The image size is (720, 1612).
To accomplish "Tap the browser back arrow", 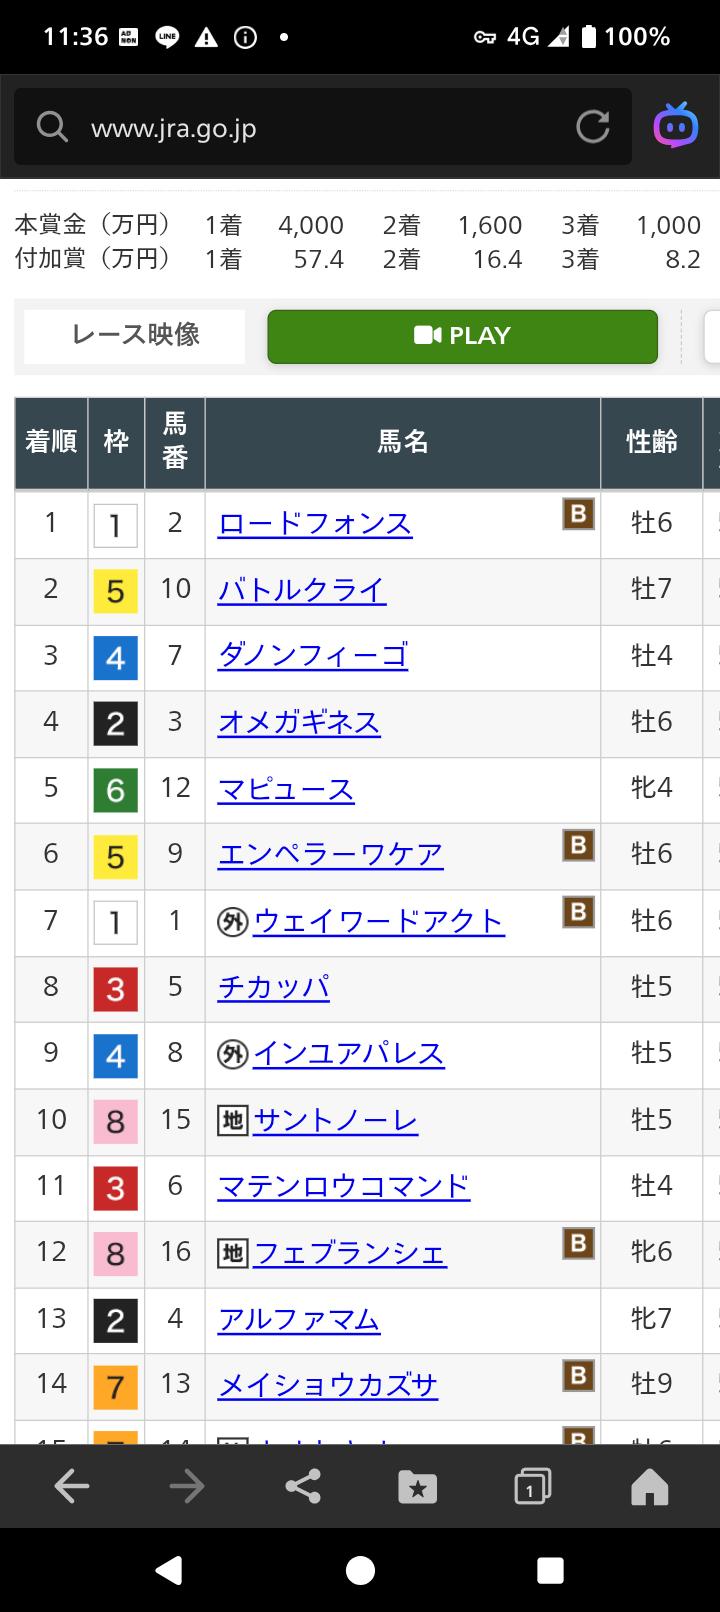I will [x=72, y=1487].
